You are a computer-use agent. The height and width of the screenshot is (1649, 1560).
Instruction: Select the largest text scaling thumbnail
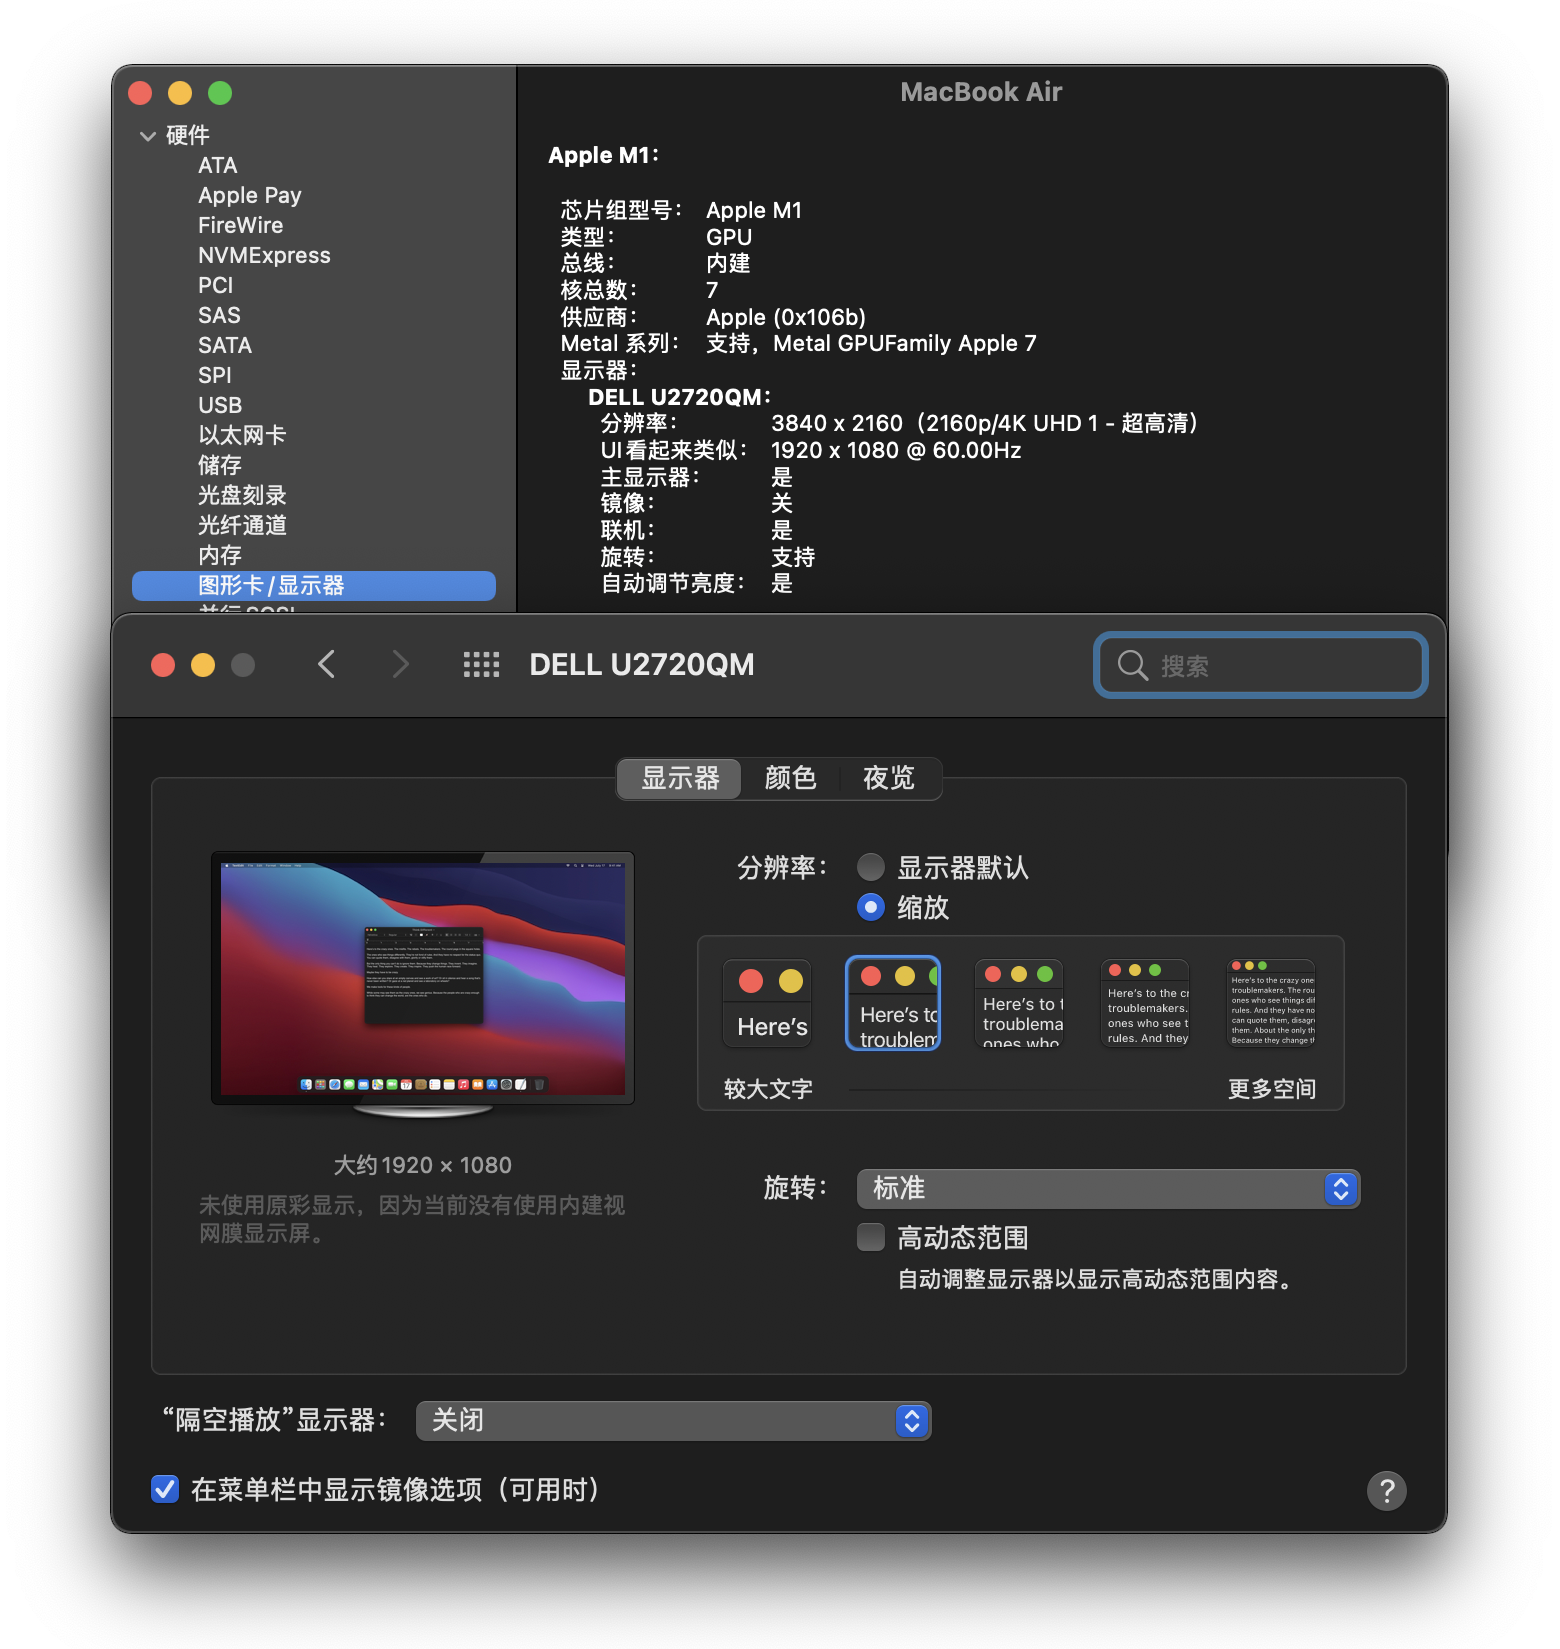pyautogui.click(x=767, y=1003)
